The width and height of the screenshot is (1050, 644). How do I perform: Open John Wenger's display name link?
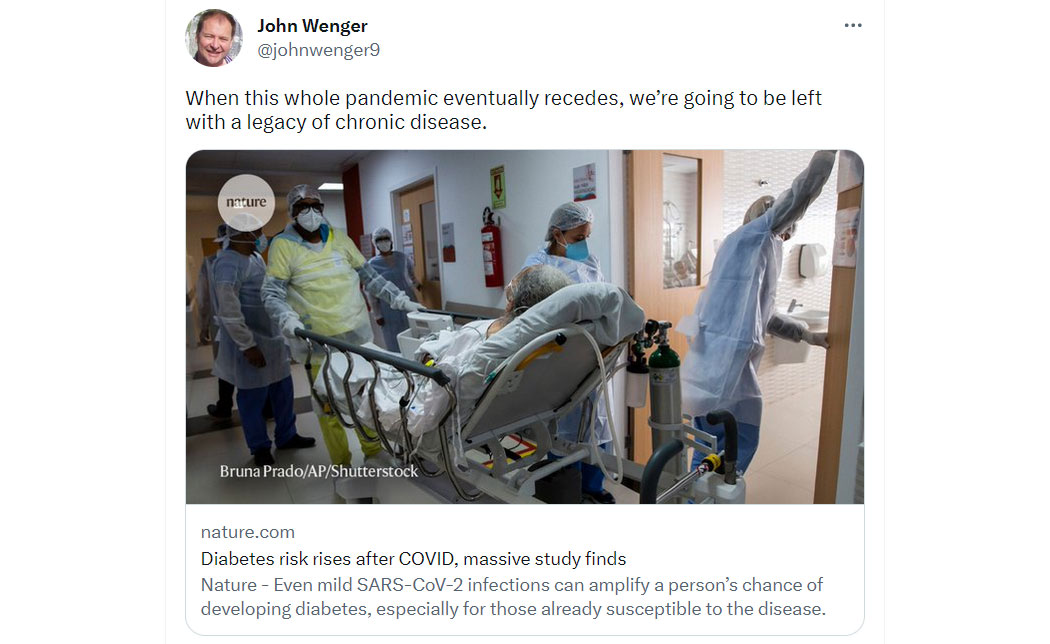pos(312,26)
